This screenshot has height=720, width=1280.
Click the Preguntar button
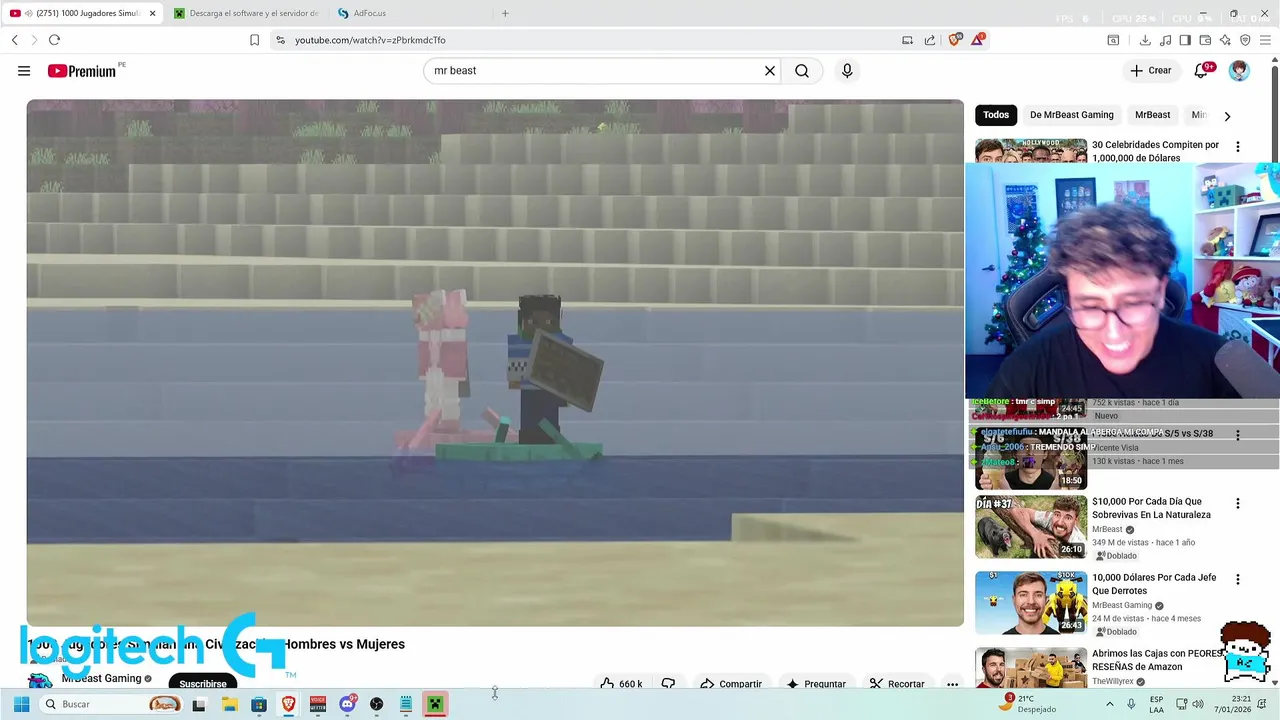click(816, 684)
